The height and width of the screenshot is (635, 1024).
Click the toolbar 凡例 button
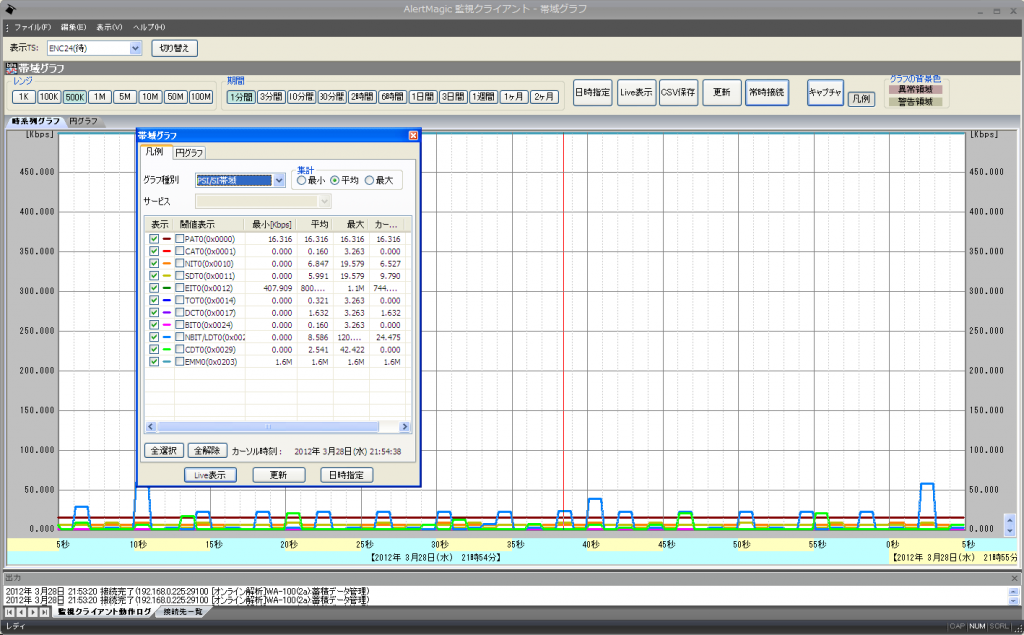click(x=861, y=99)
